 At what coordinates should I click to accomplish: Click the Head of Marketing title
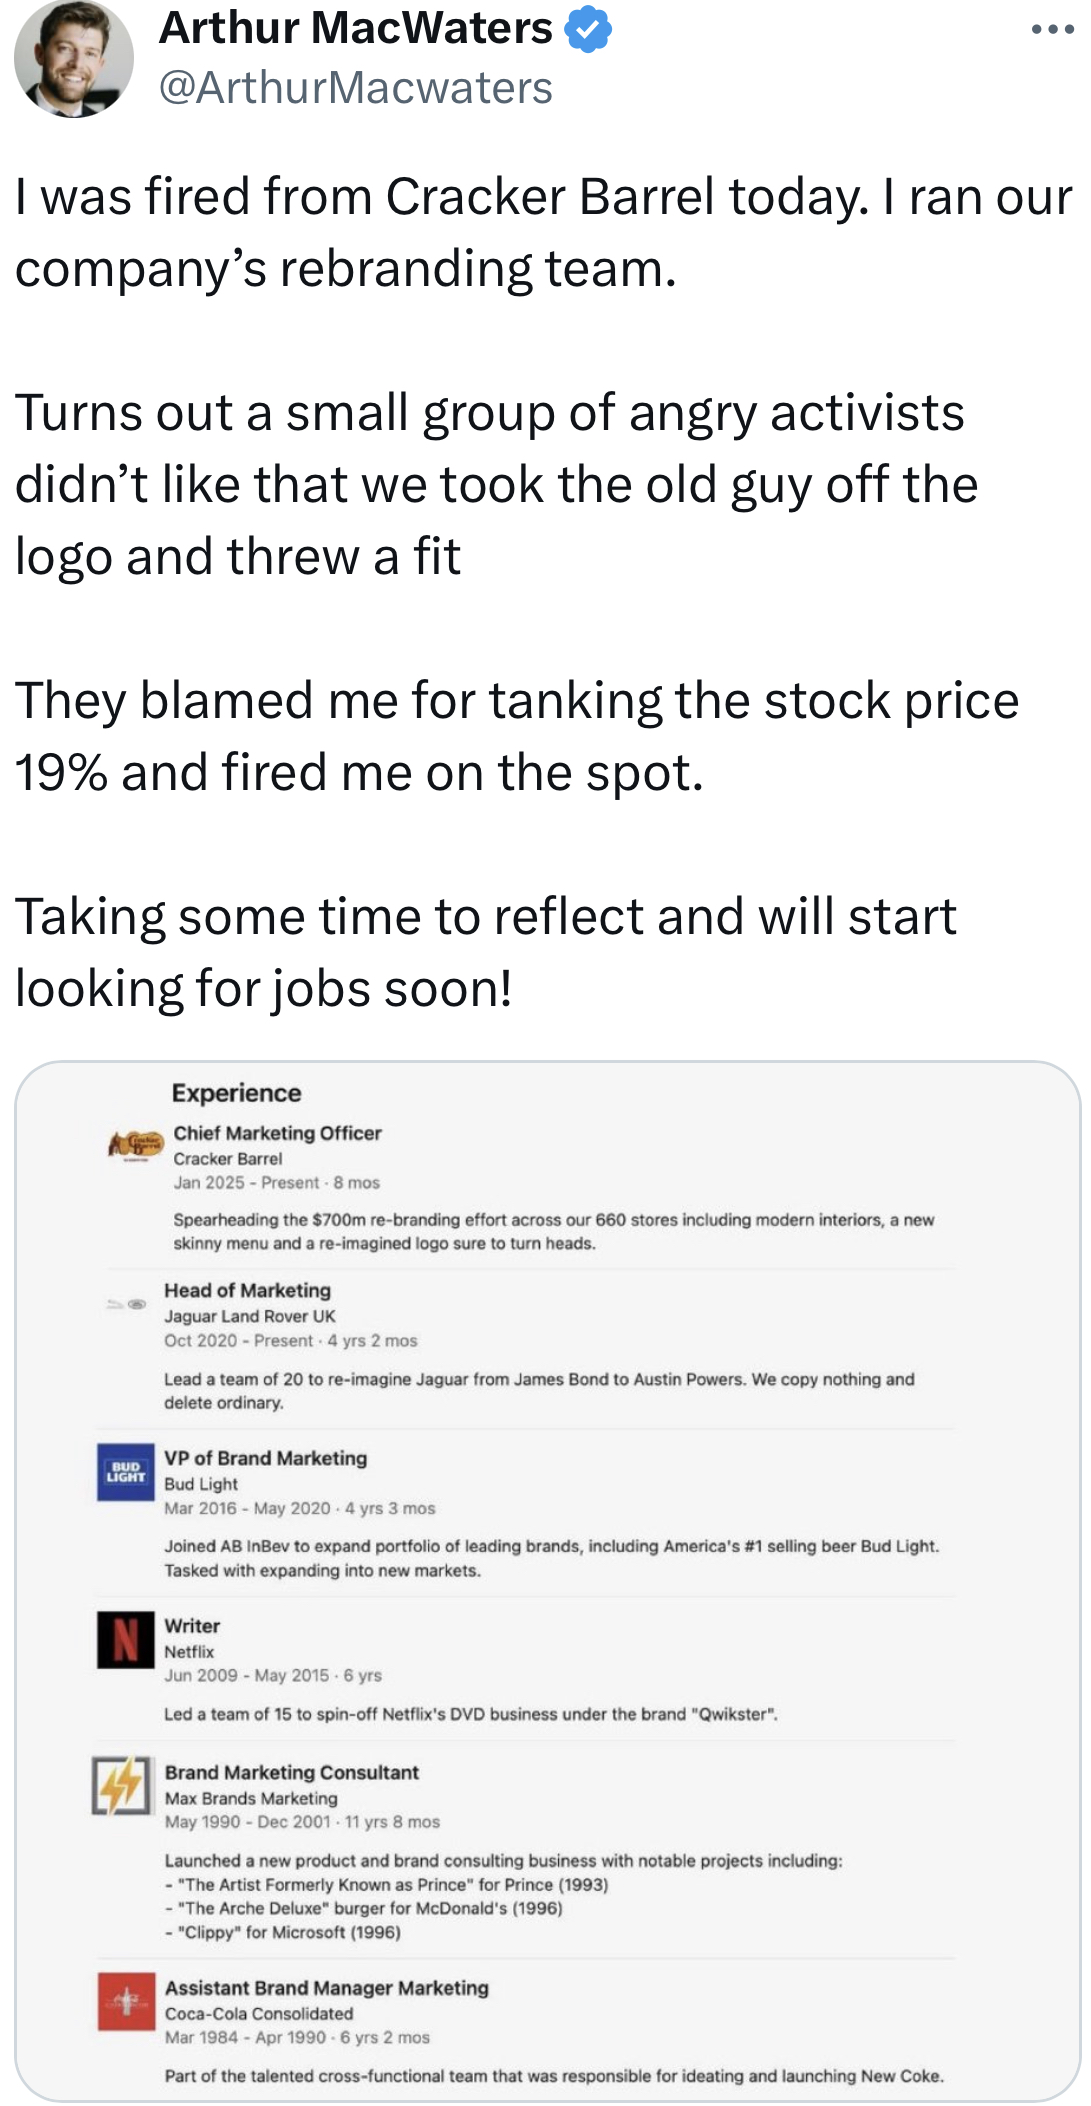coord(247,1290)
